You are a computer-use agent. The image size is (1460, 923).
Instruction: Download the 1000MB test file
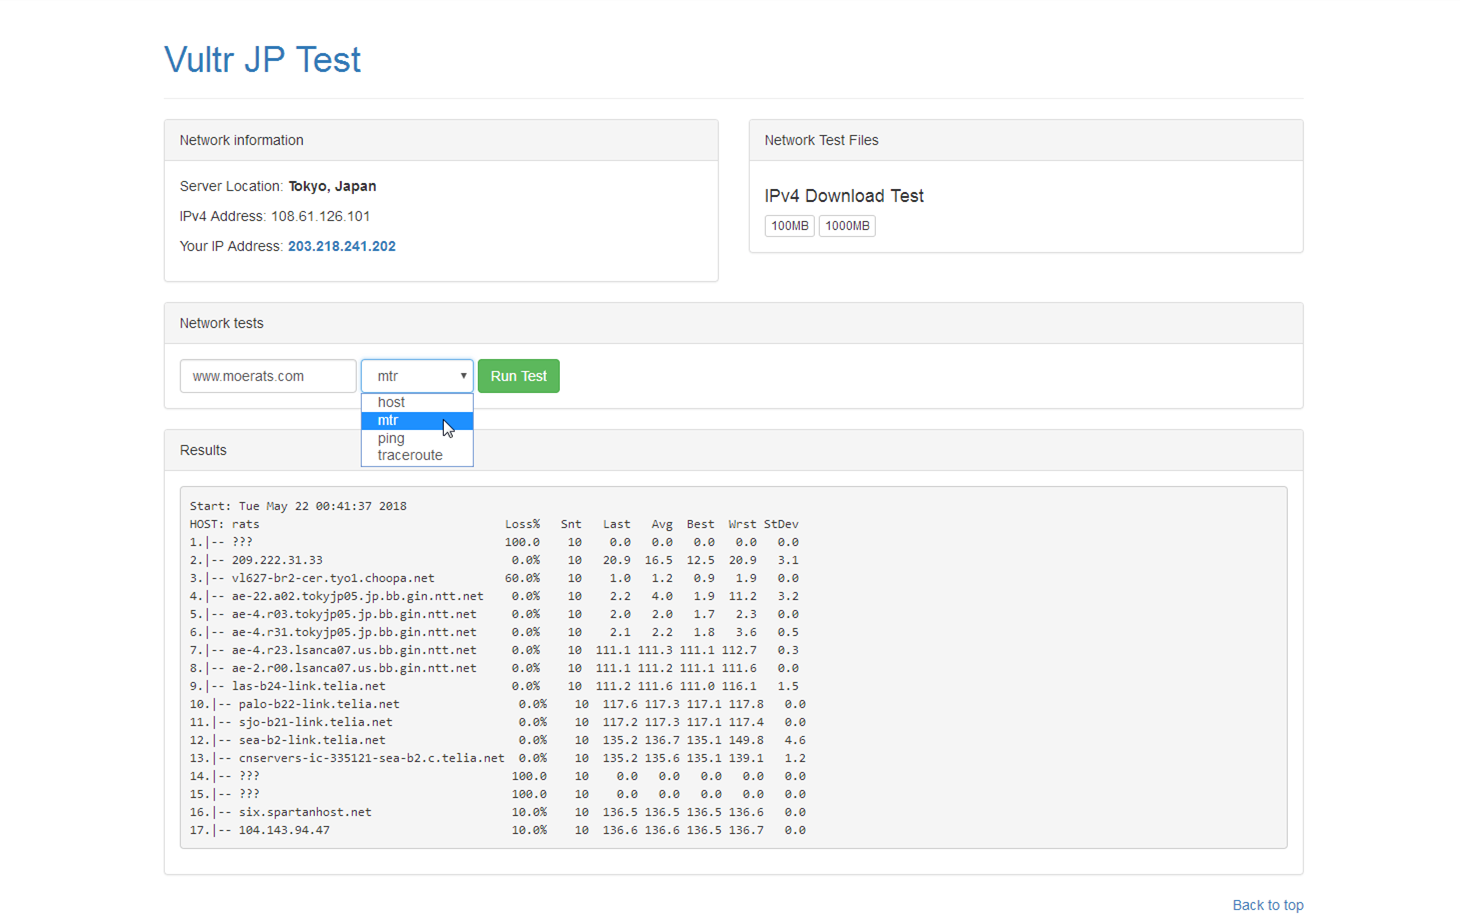pyautogui.click(x=847, y=226)
